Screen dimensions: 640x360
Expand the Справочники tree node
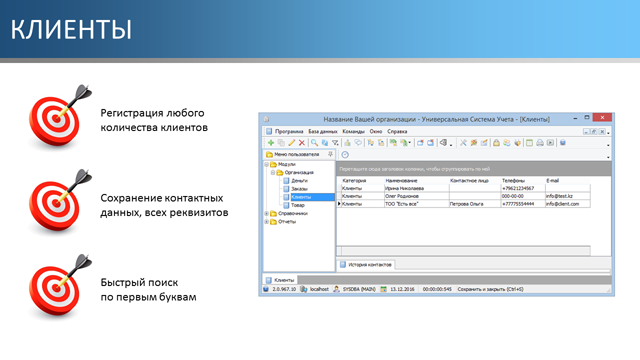(267, 213)
